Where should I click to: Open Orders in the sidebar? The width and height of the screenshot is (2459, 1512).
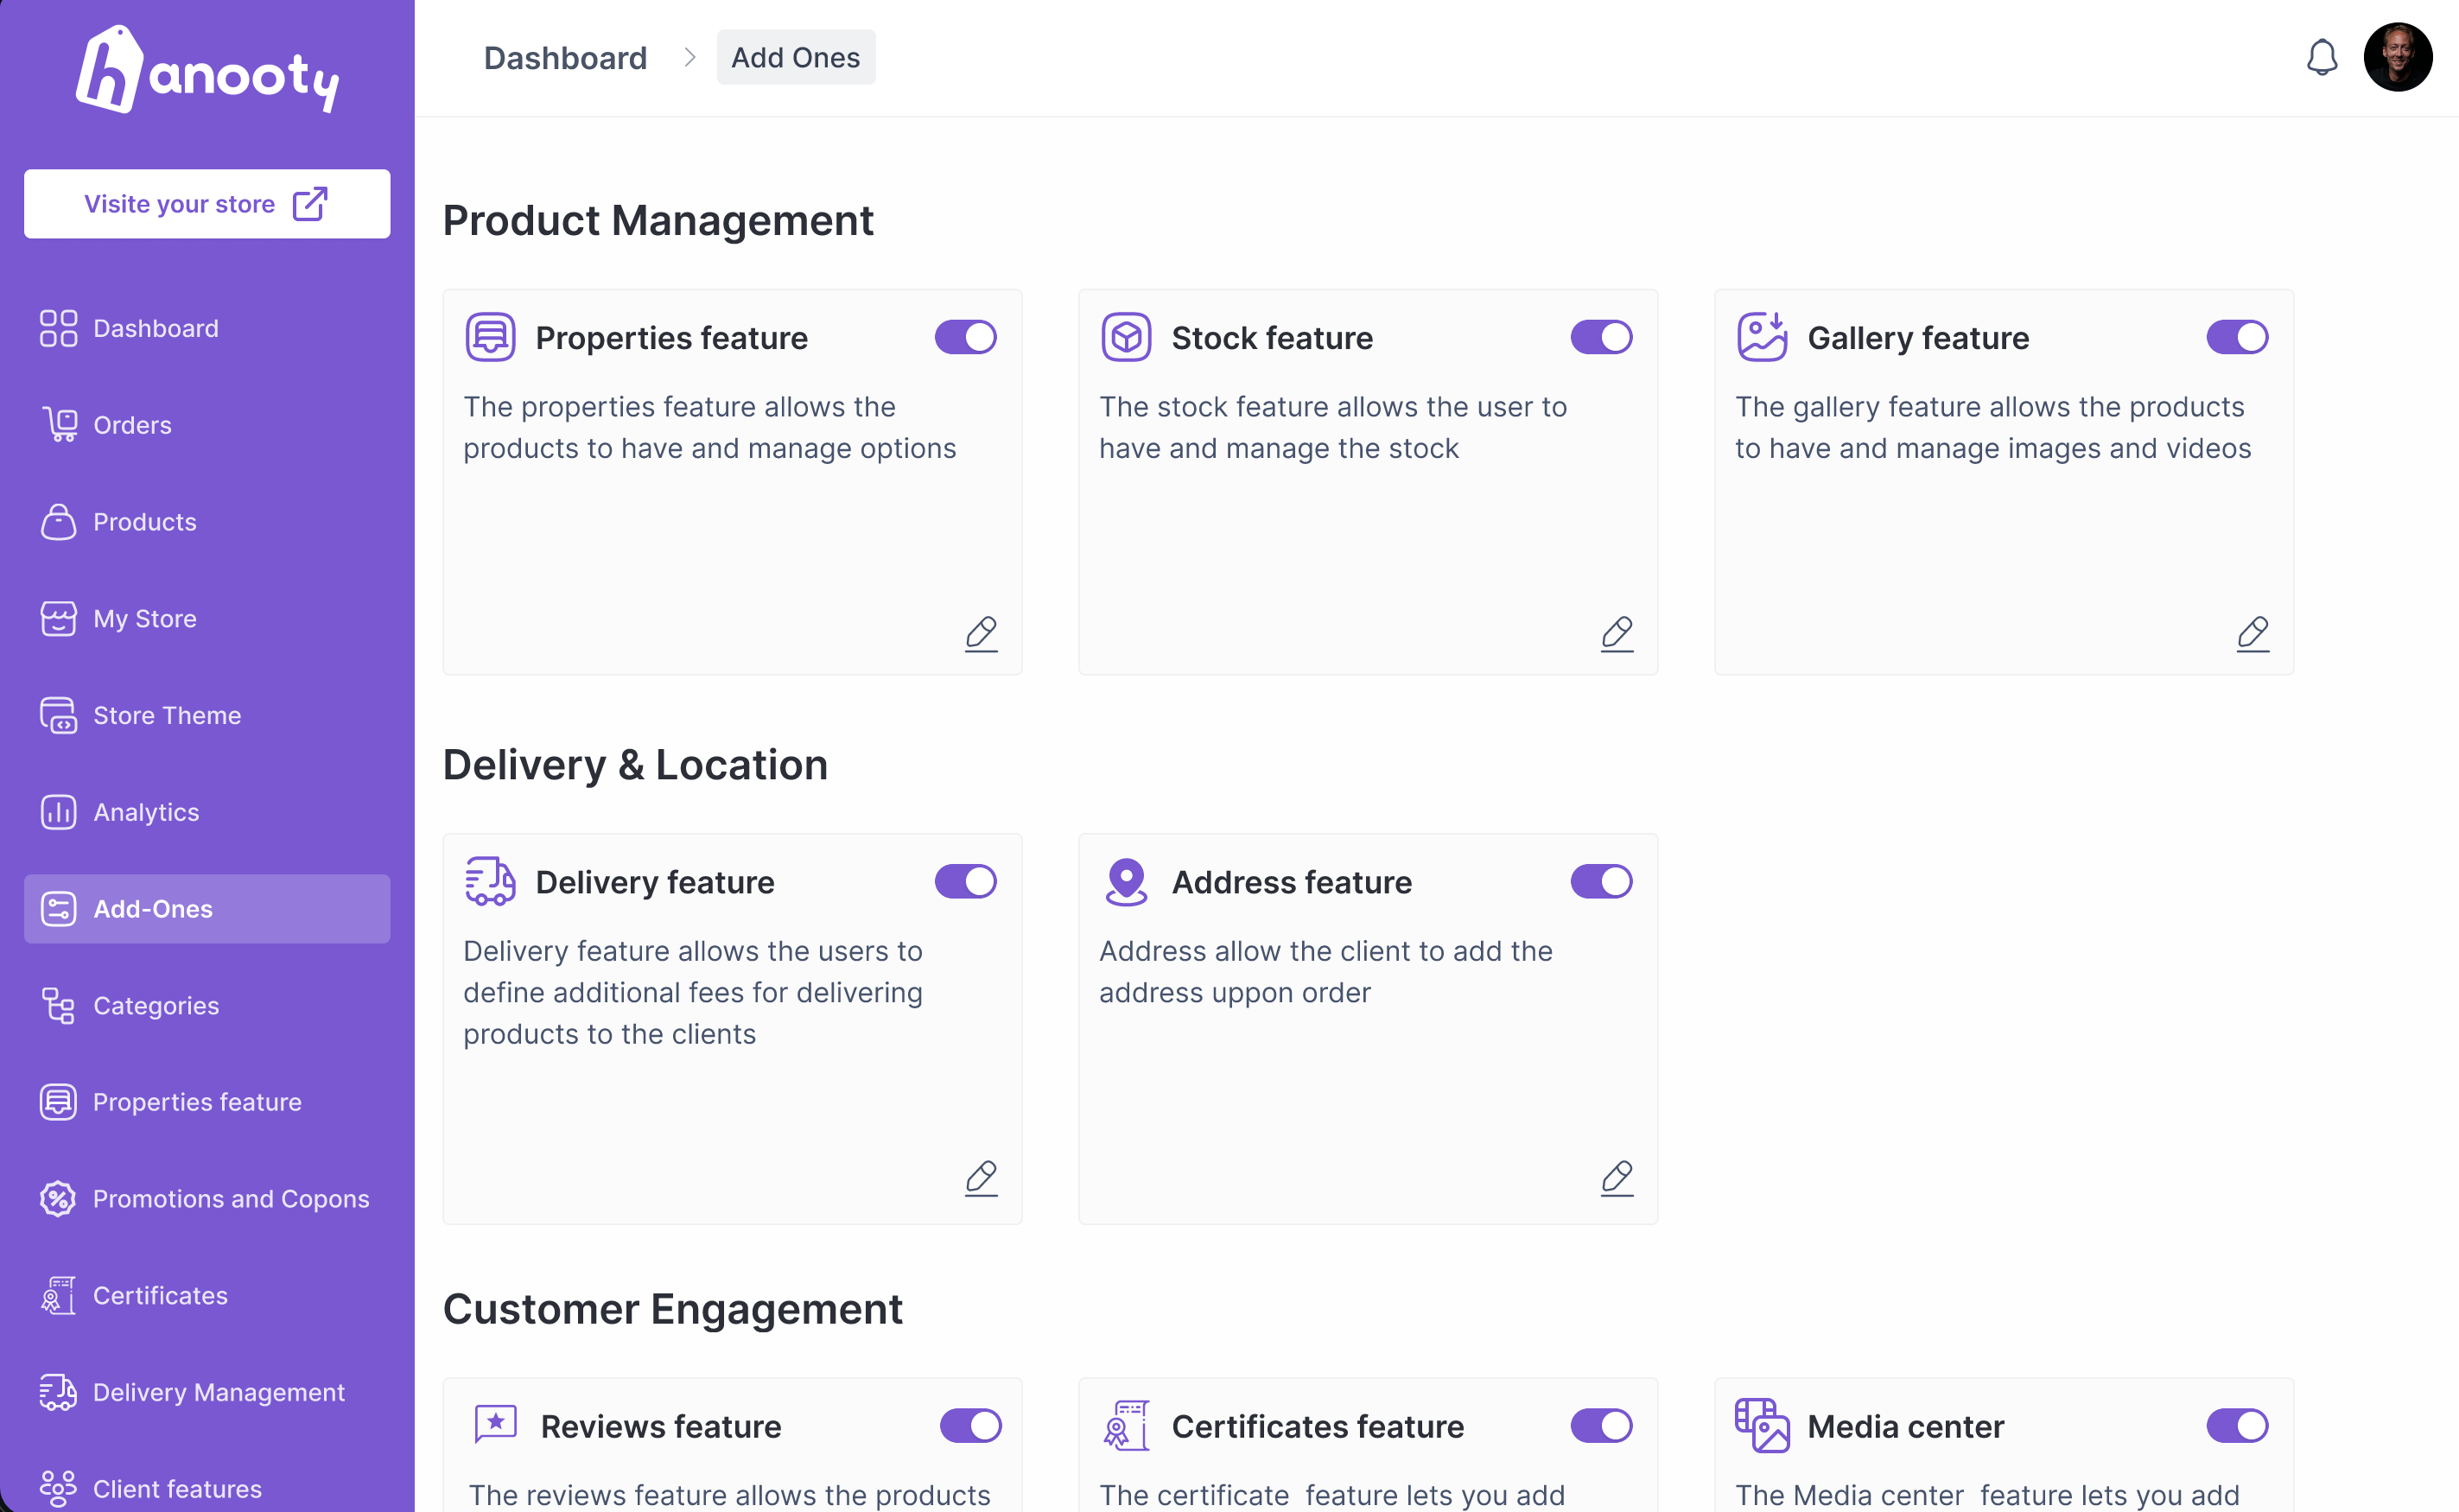[207, 425]
